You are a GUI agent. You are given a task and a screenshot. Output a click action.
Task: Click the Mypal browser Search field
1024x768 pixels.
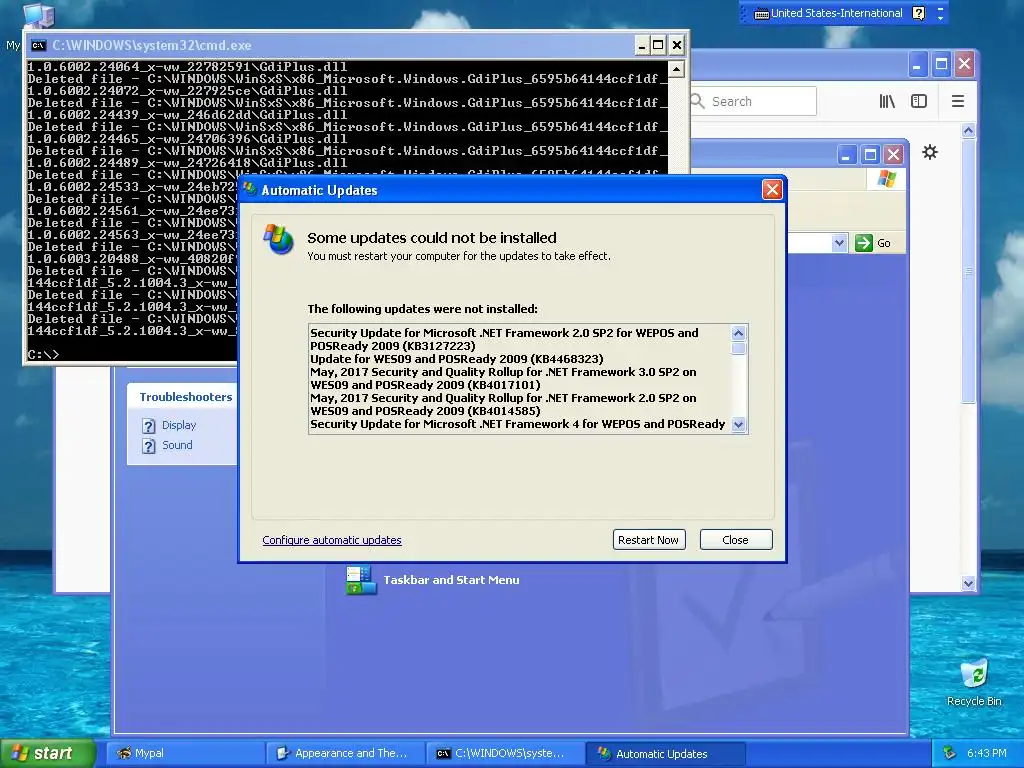[753, 101]
